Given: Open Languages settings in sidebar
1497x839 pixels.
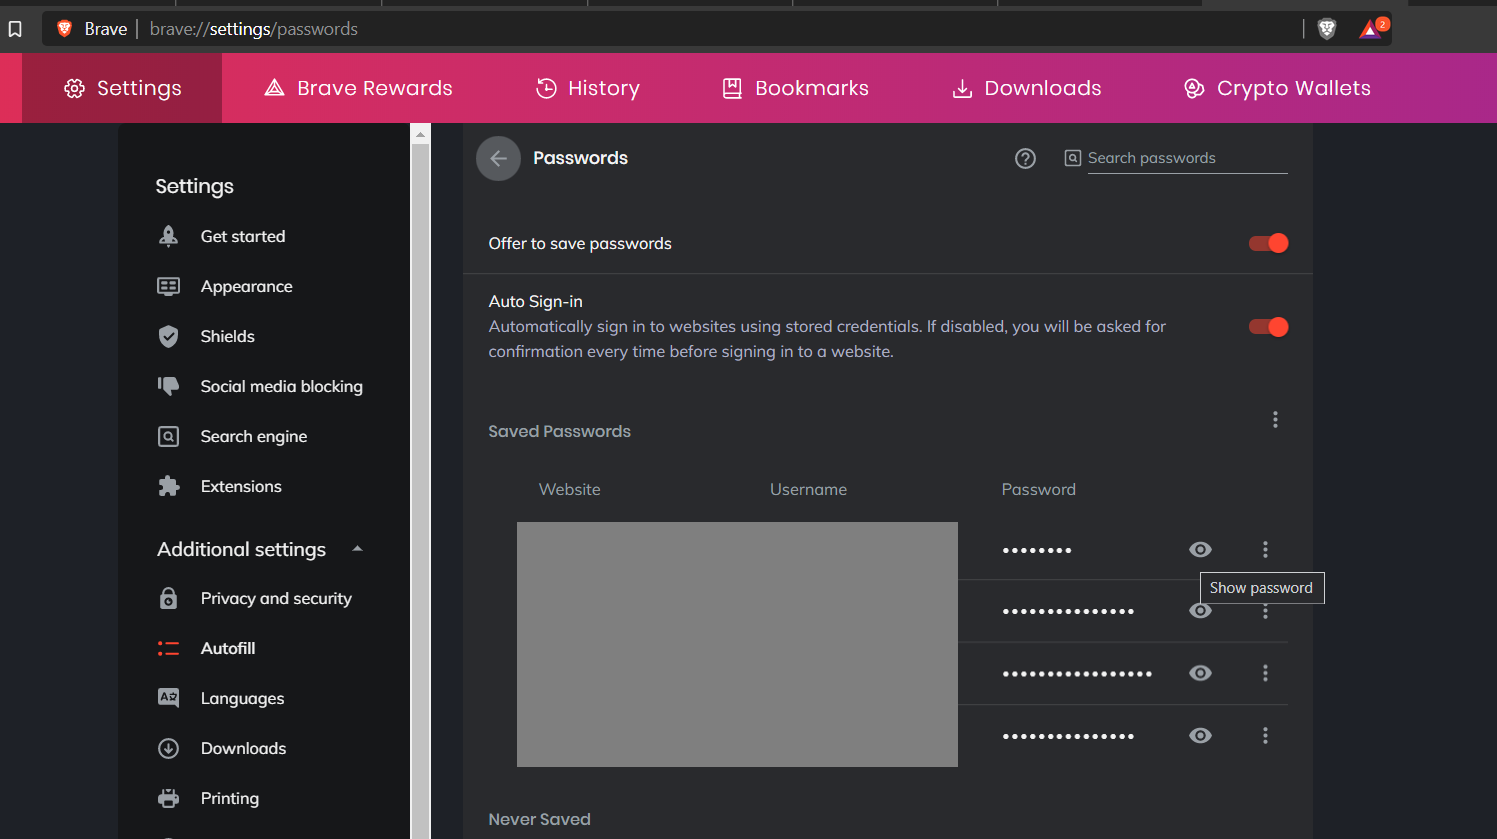Looking at the screenshot, I should click(x=243, y=698).
